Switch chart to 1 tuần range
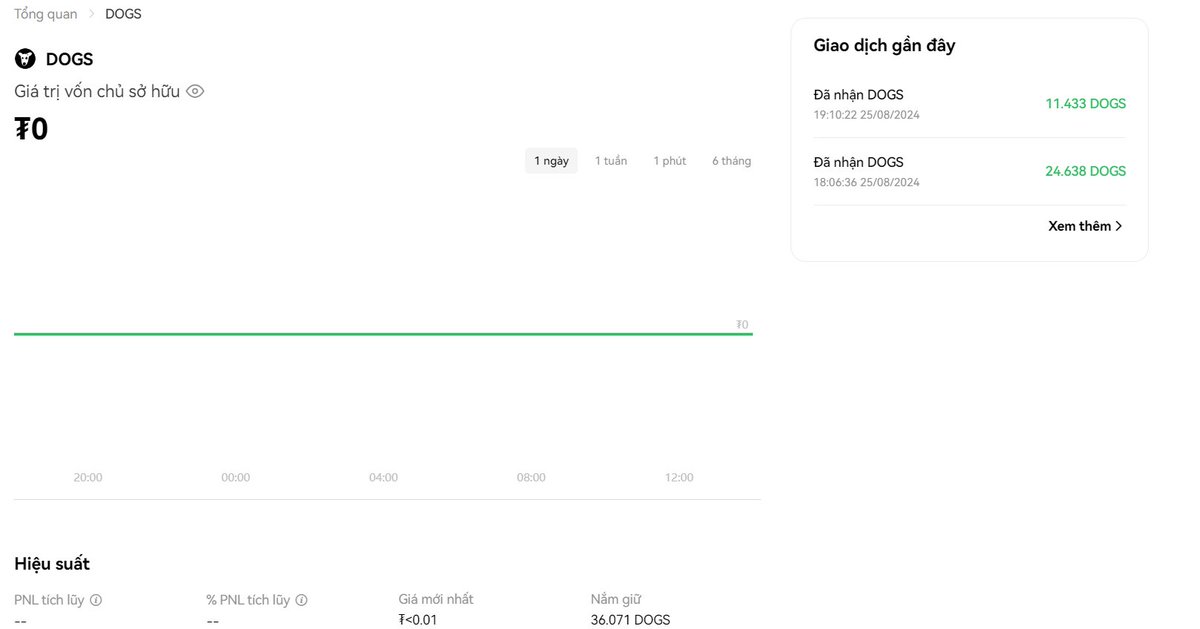Image resolution: width=1200 pixels, height=629 pixels. click(x=611, y=161)
